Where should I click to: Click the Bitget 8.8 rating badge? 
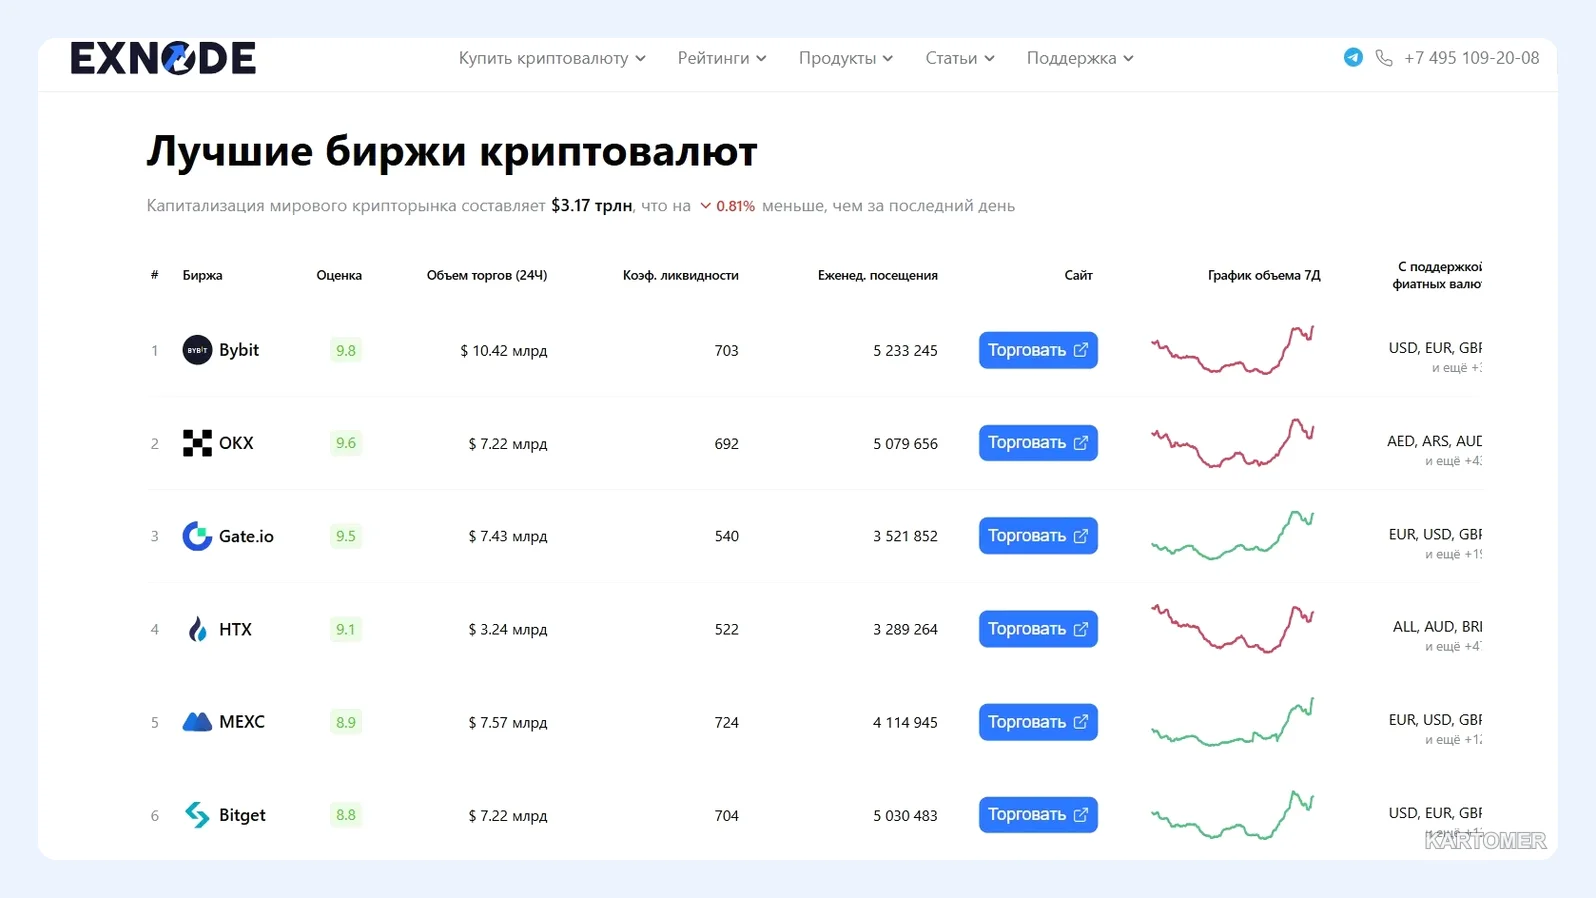point(346,815)
